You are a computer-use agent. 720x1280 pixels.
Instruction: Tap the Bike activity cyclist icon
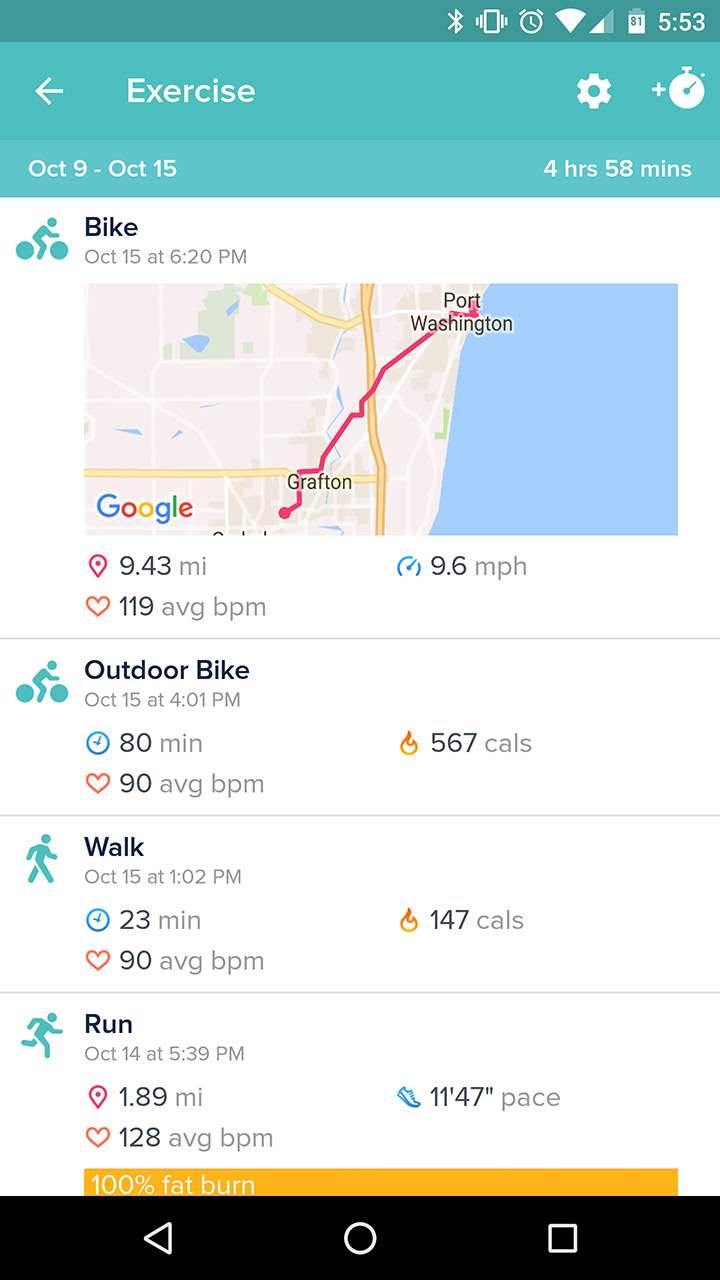click(x=42, y=240)
